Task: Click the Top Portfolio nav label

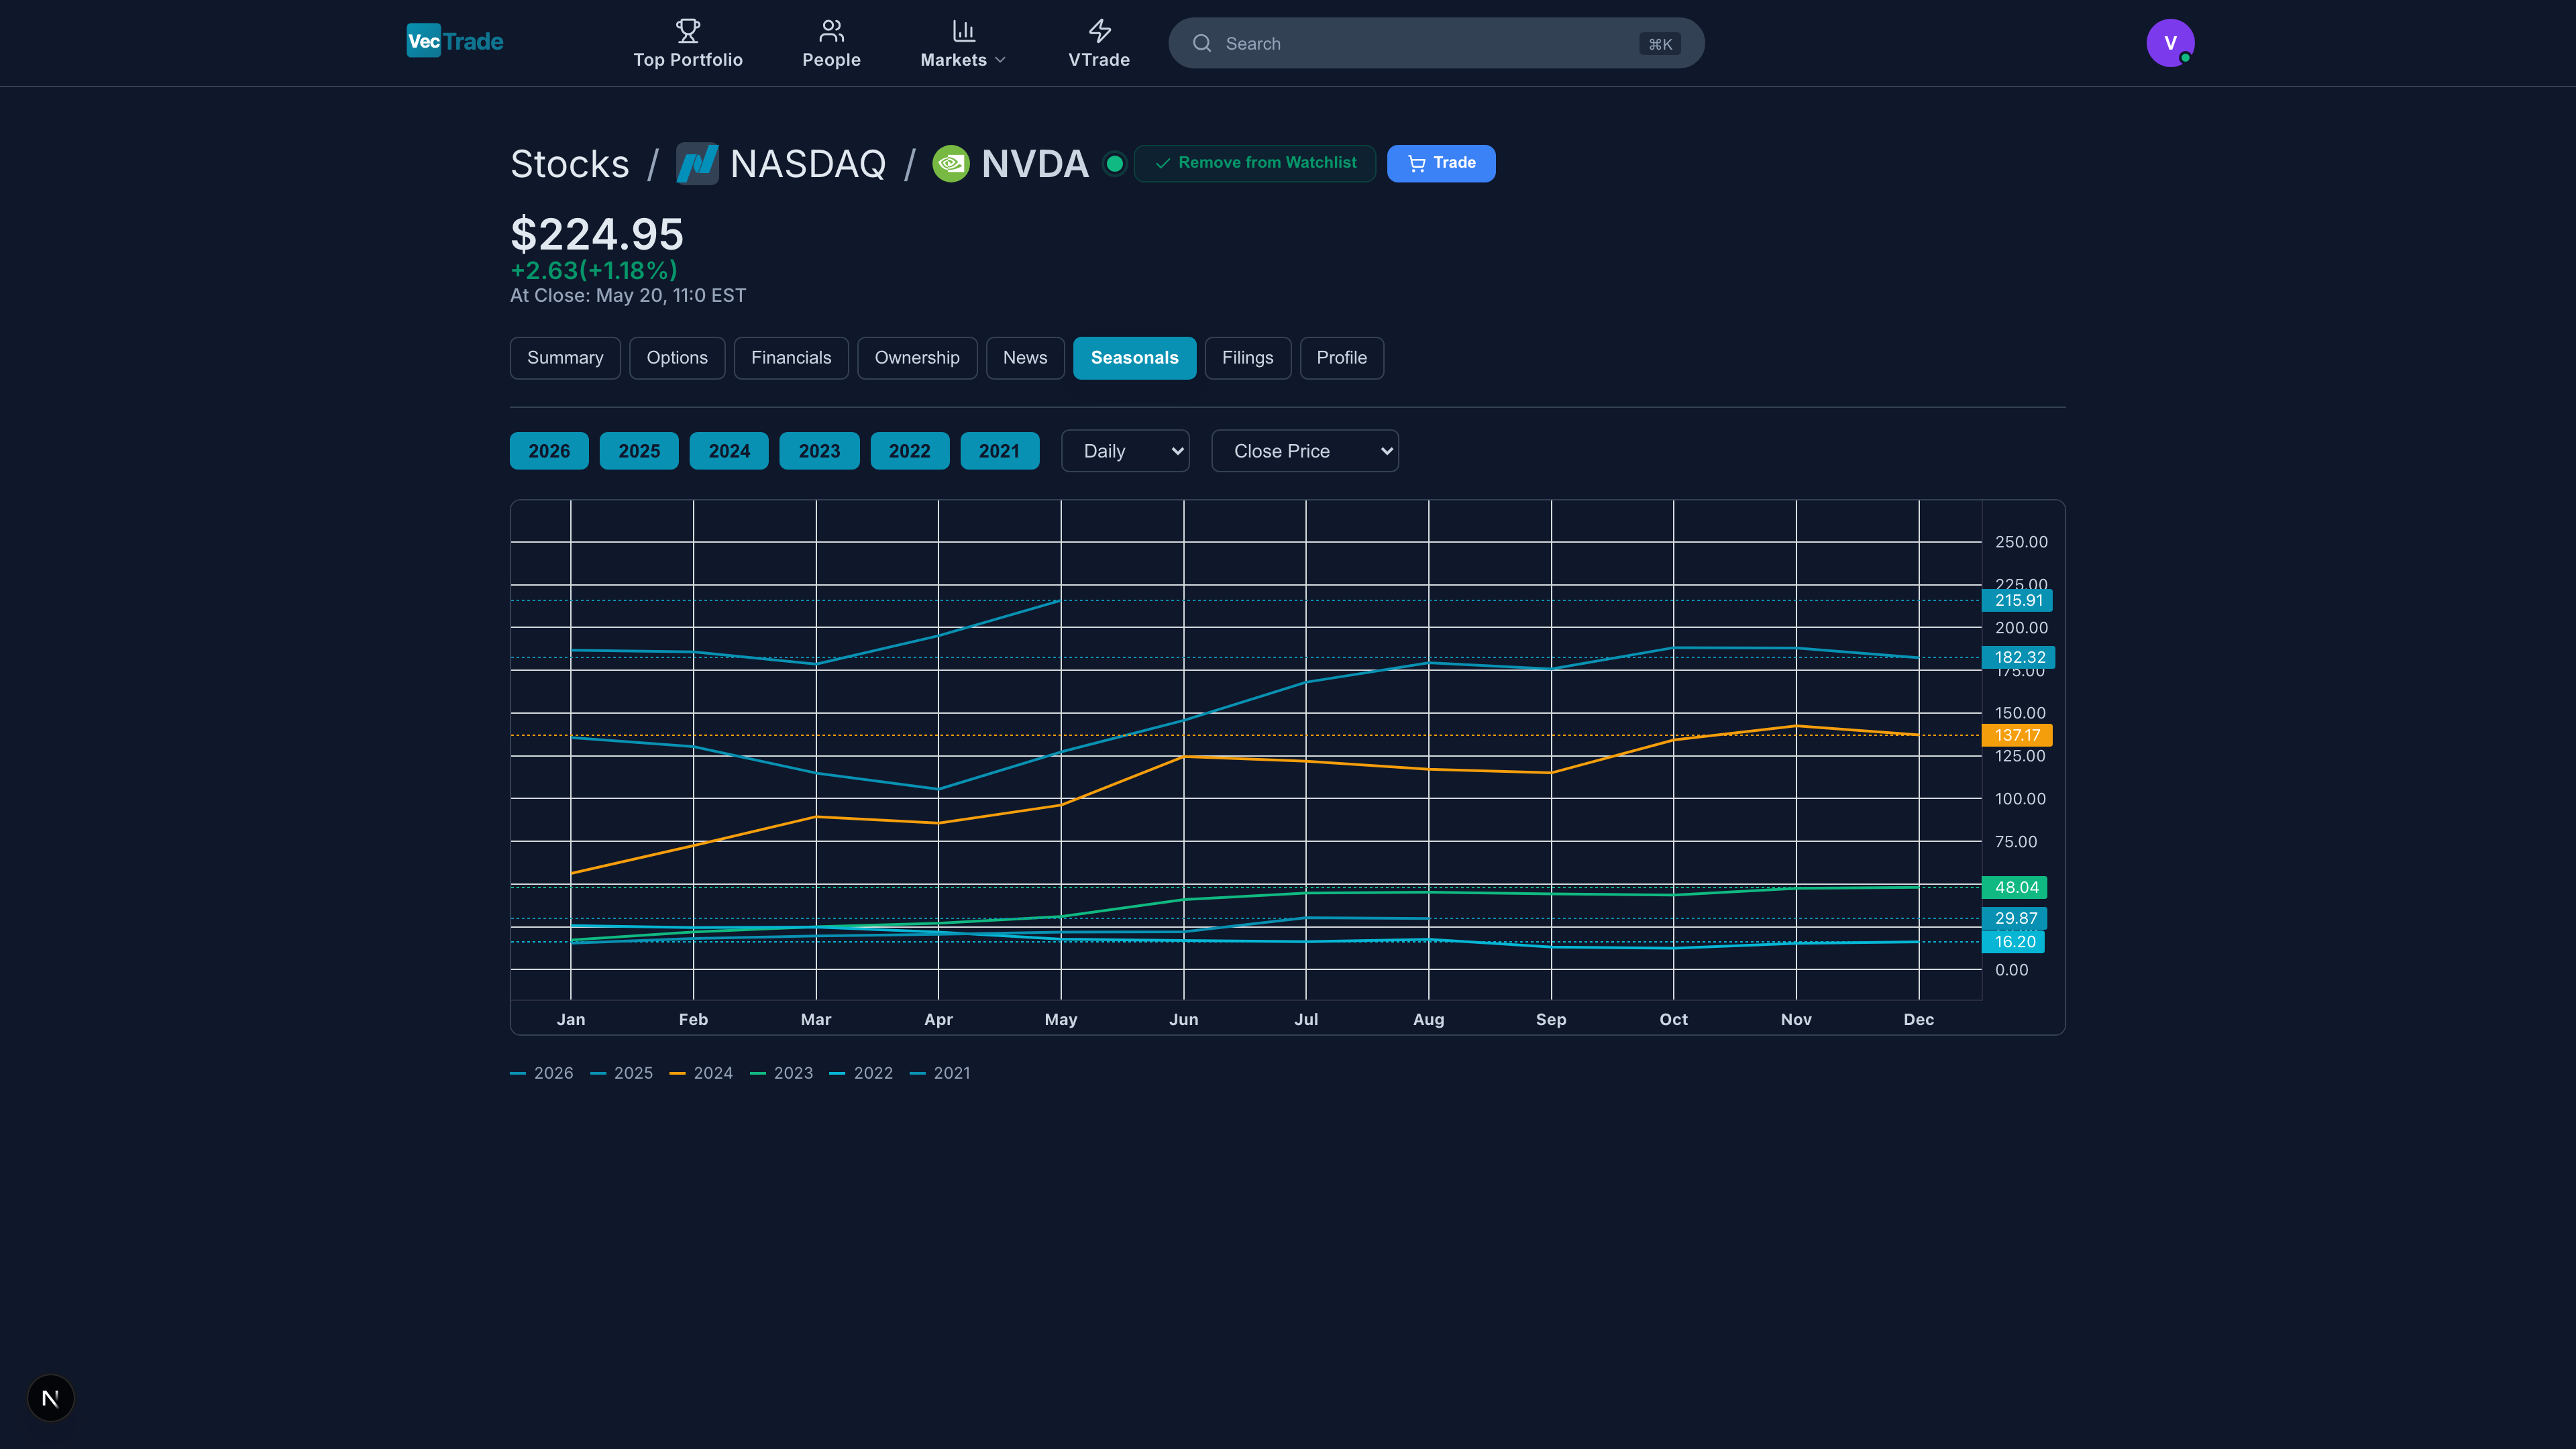Action: (x=688, y=60)
